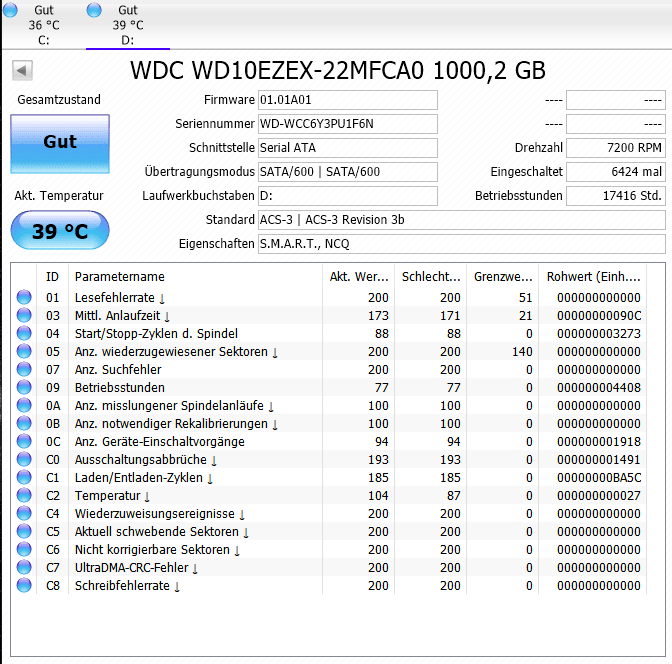Viewport: 672px width, 664px height.
Task: Click status orb for UltraDMA-CRC-Fehler row
Action: 24,567
